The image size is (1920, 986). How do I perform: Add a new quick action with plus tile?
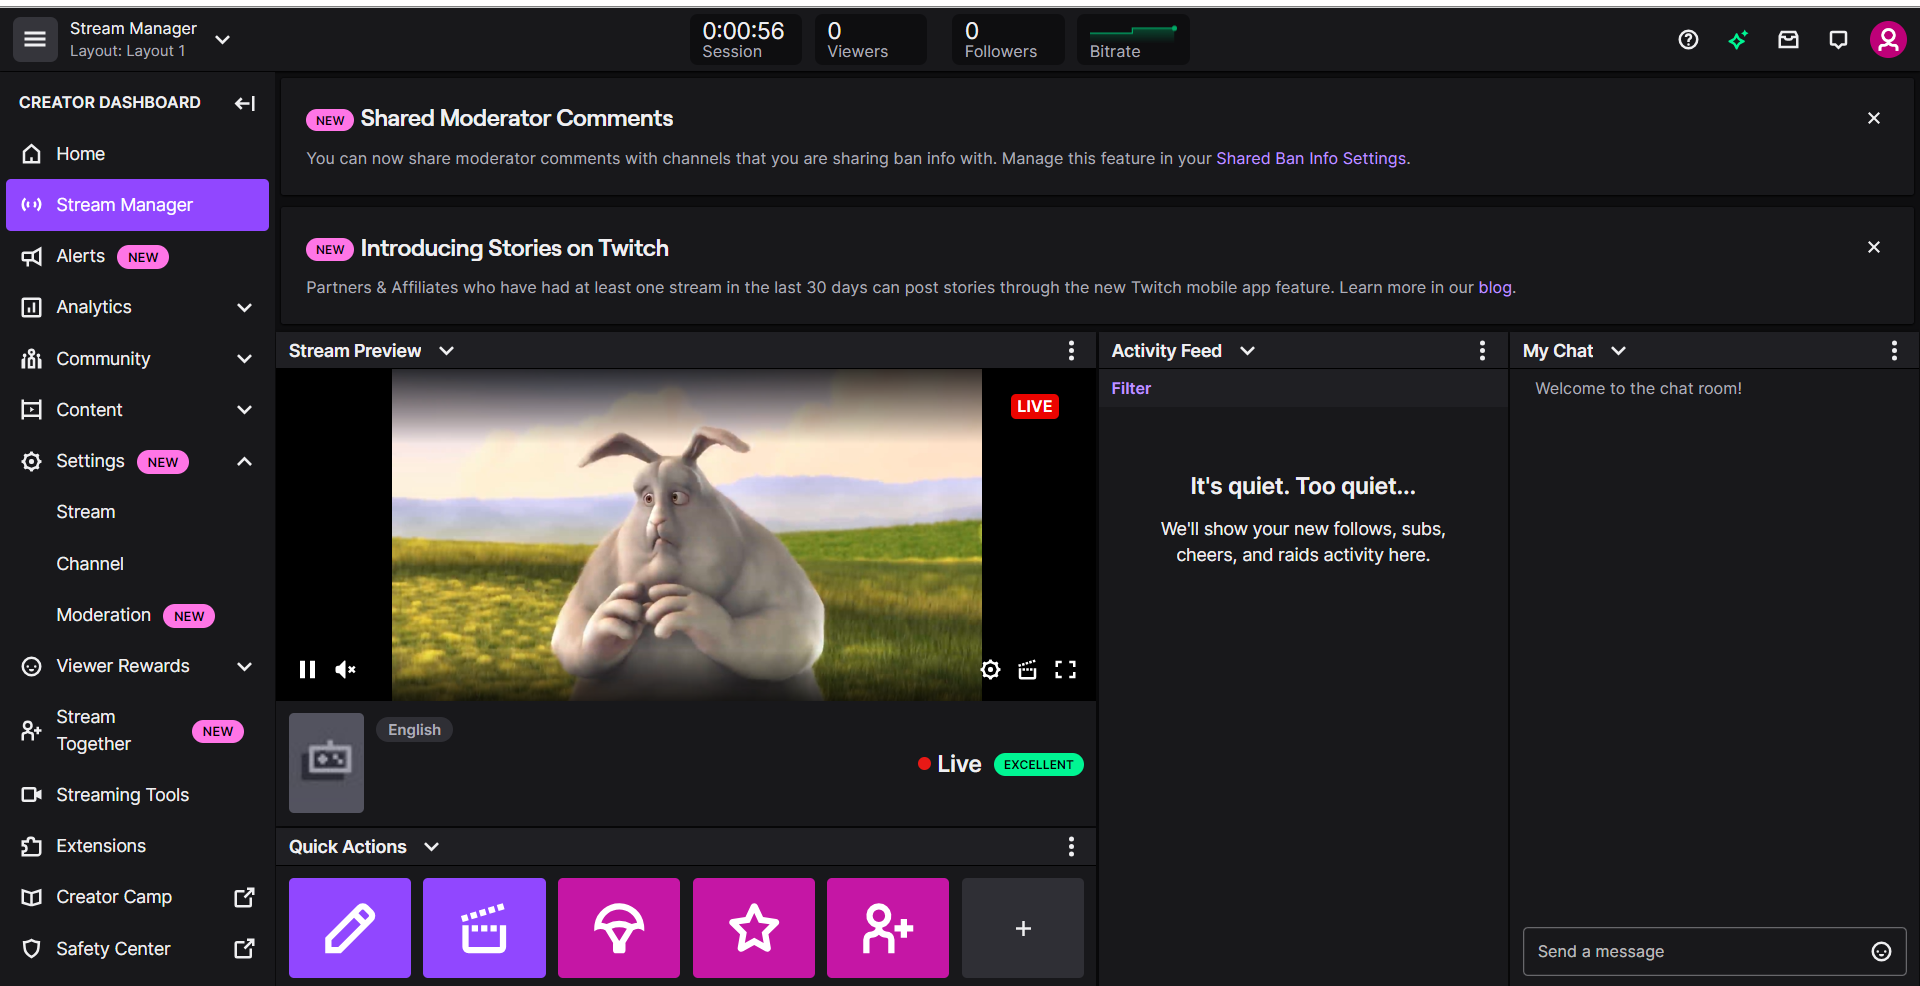[1023, 928]
